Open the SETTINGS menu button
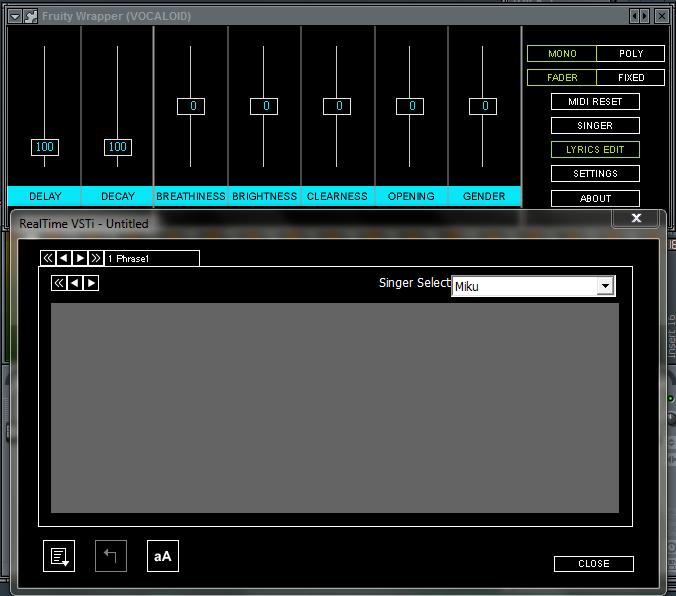Viewport: 676px width, 596px height. [595, 173]
